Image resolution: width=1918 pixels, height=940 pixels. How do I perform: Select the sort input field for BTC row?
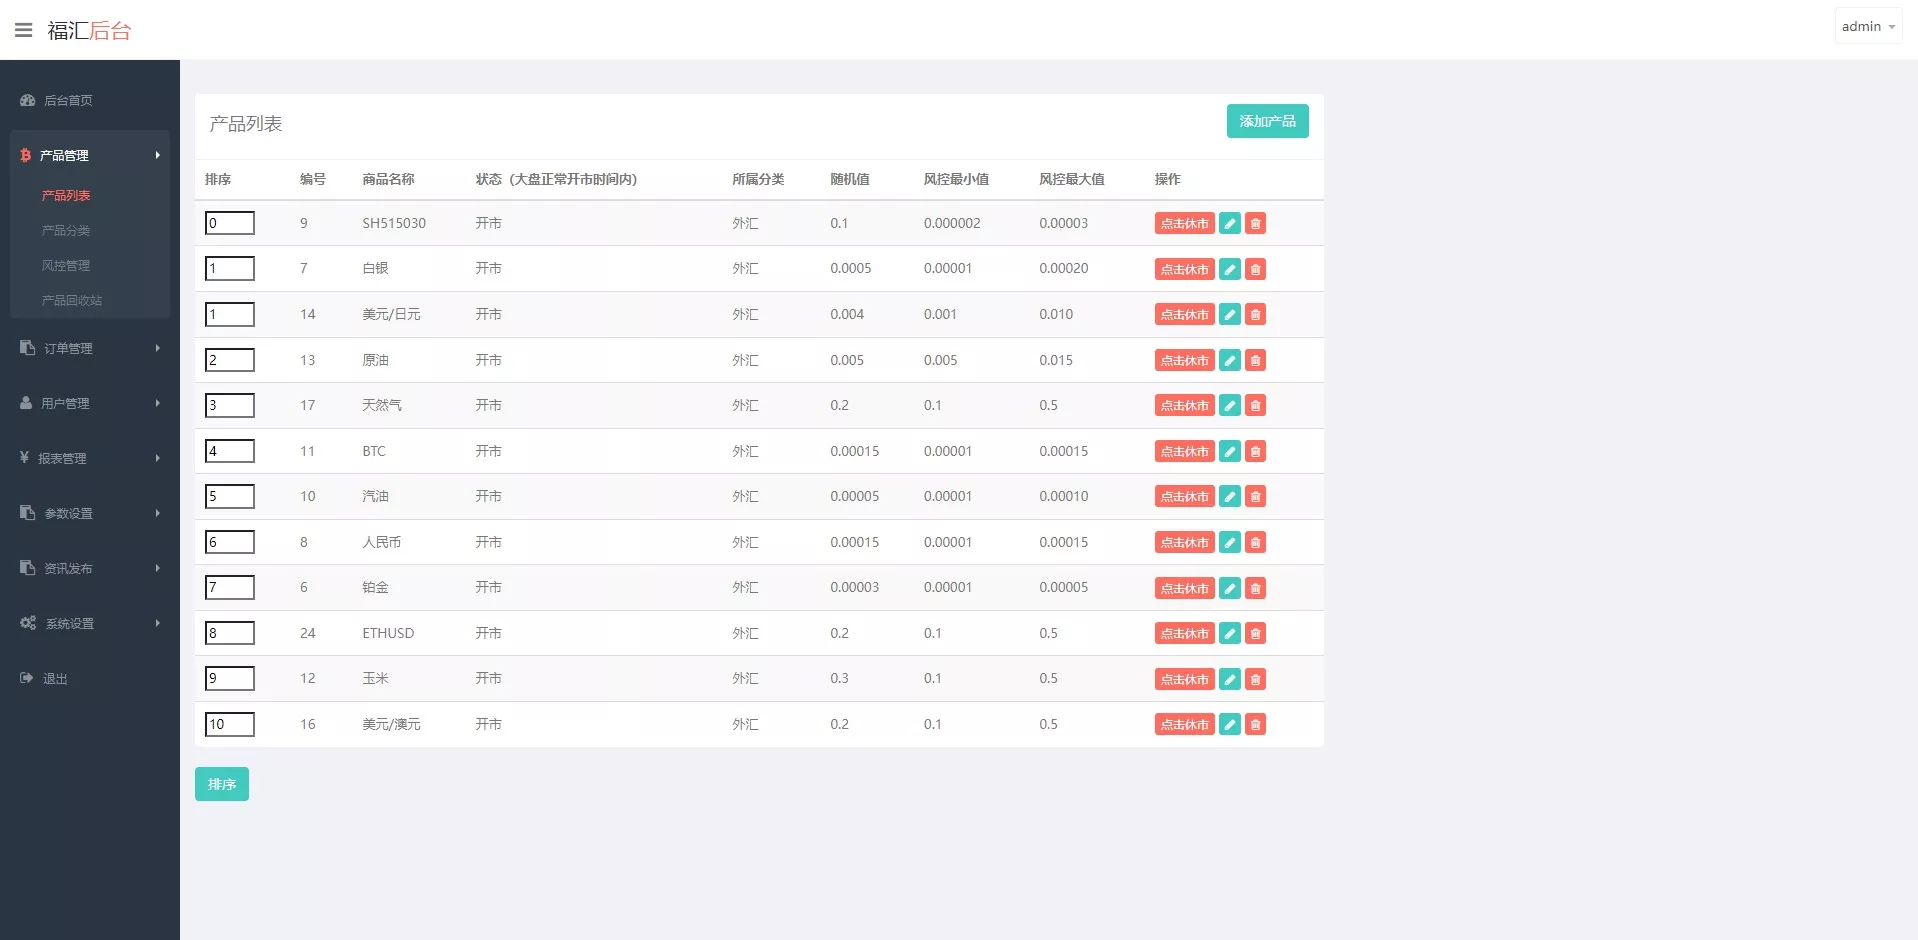point(229,451)
